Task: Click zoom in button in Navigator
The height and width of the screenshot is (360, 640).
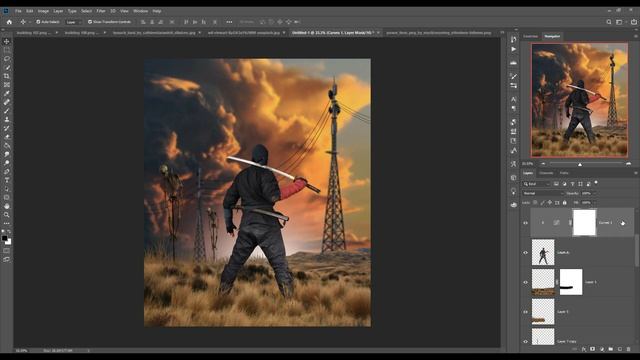Action: [x=629, y=164]
